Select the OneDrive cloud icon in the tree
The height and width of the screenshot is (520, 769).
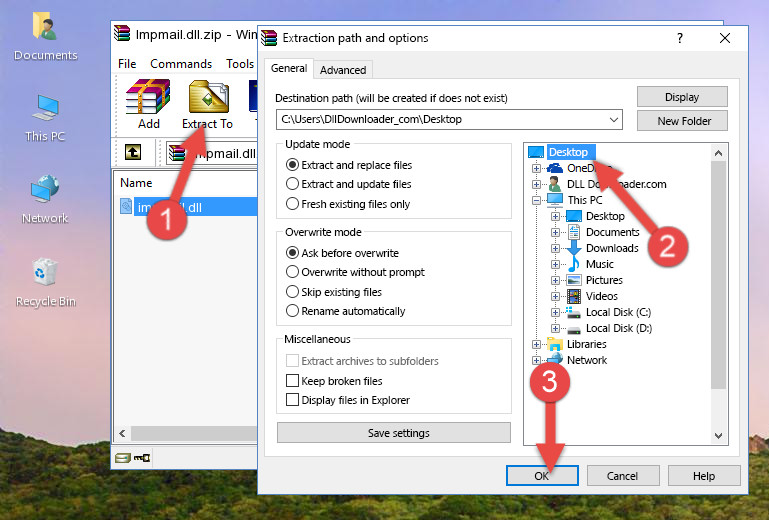pos(555,168)
